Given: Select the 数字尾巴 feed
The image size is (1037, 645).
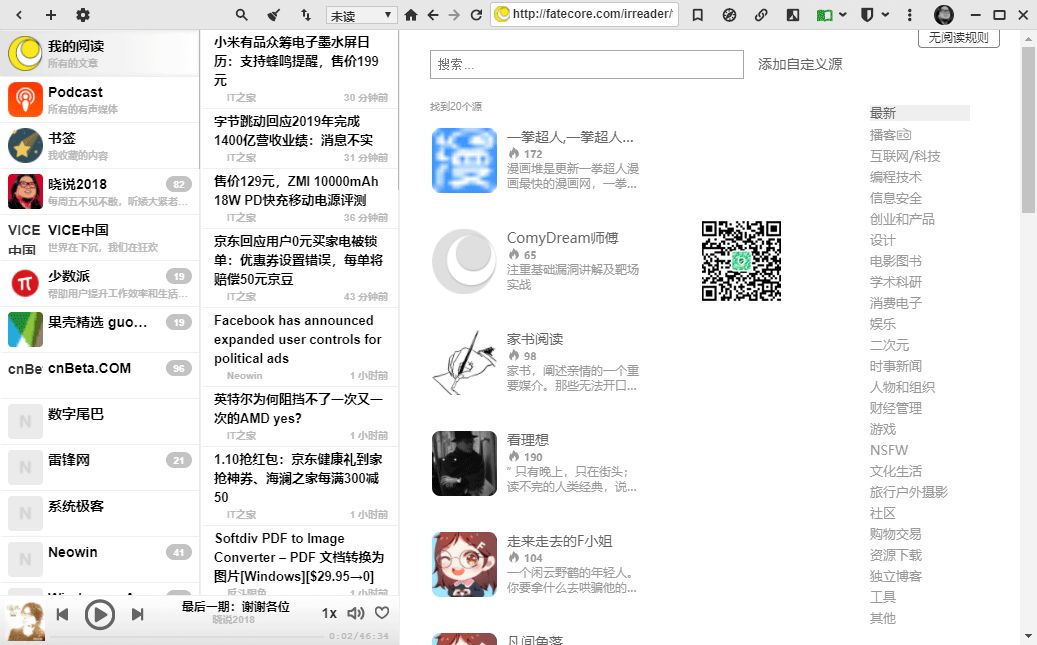Looking at the screenshot, I should pyautogui.click(x=99, y=421).
